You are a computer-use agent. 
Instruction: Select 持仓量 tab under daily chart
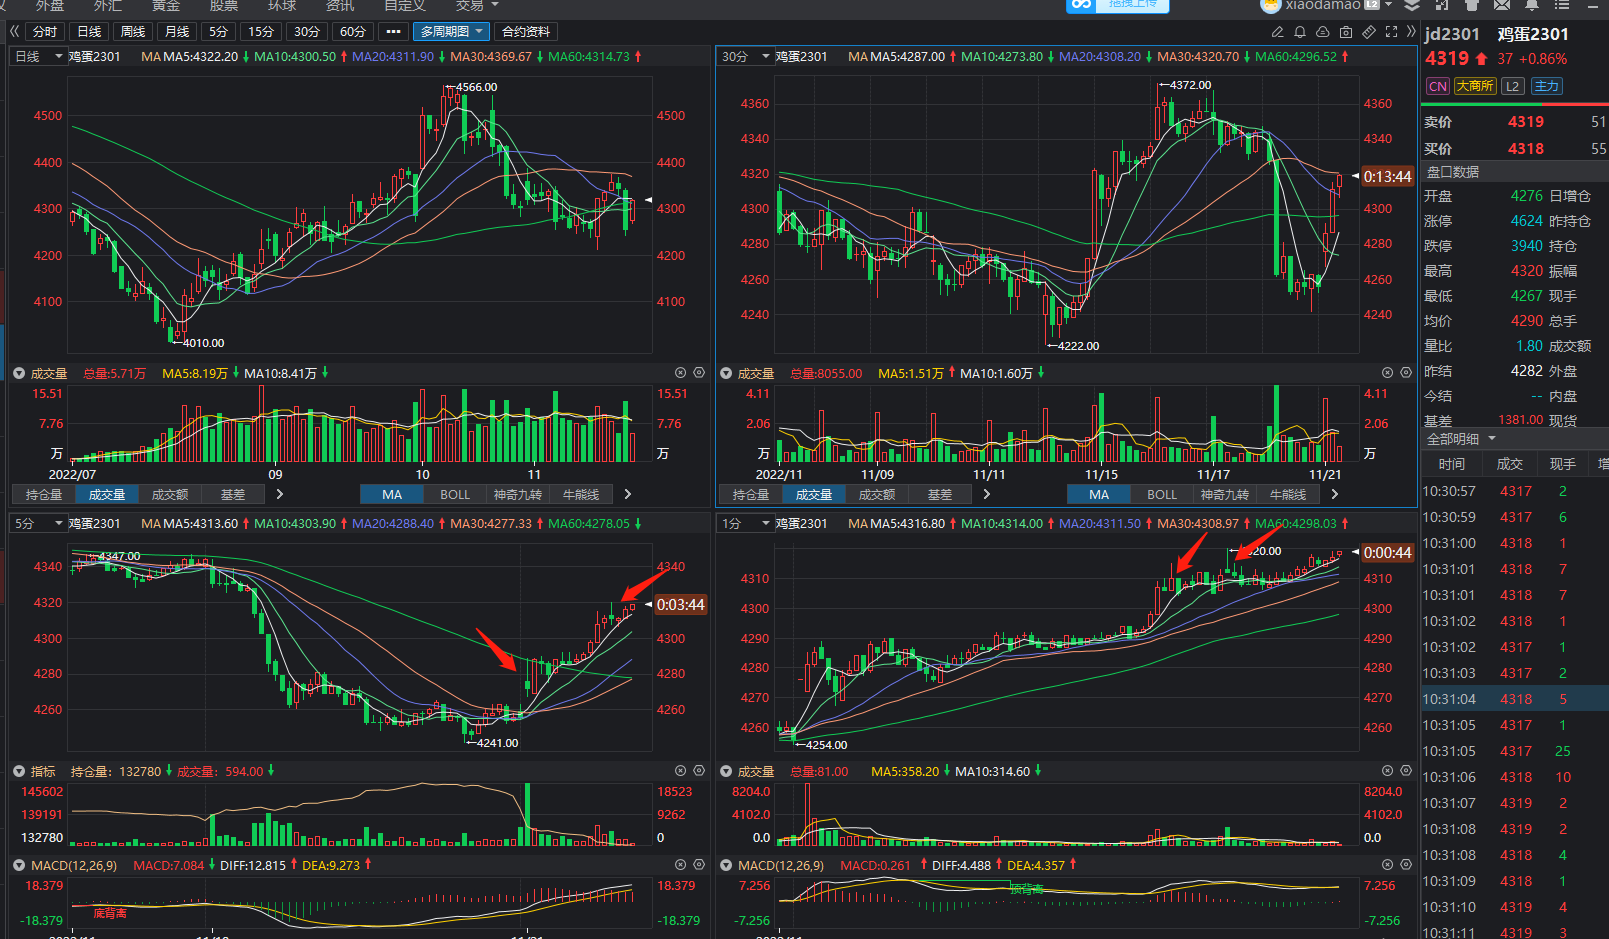tap(44, 494)
